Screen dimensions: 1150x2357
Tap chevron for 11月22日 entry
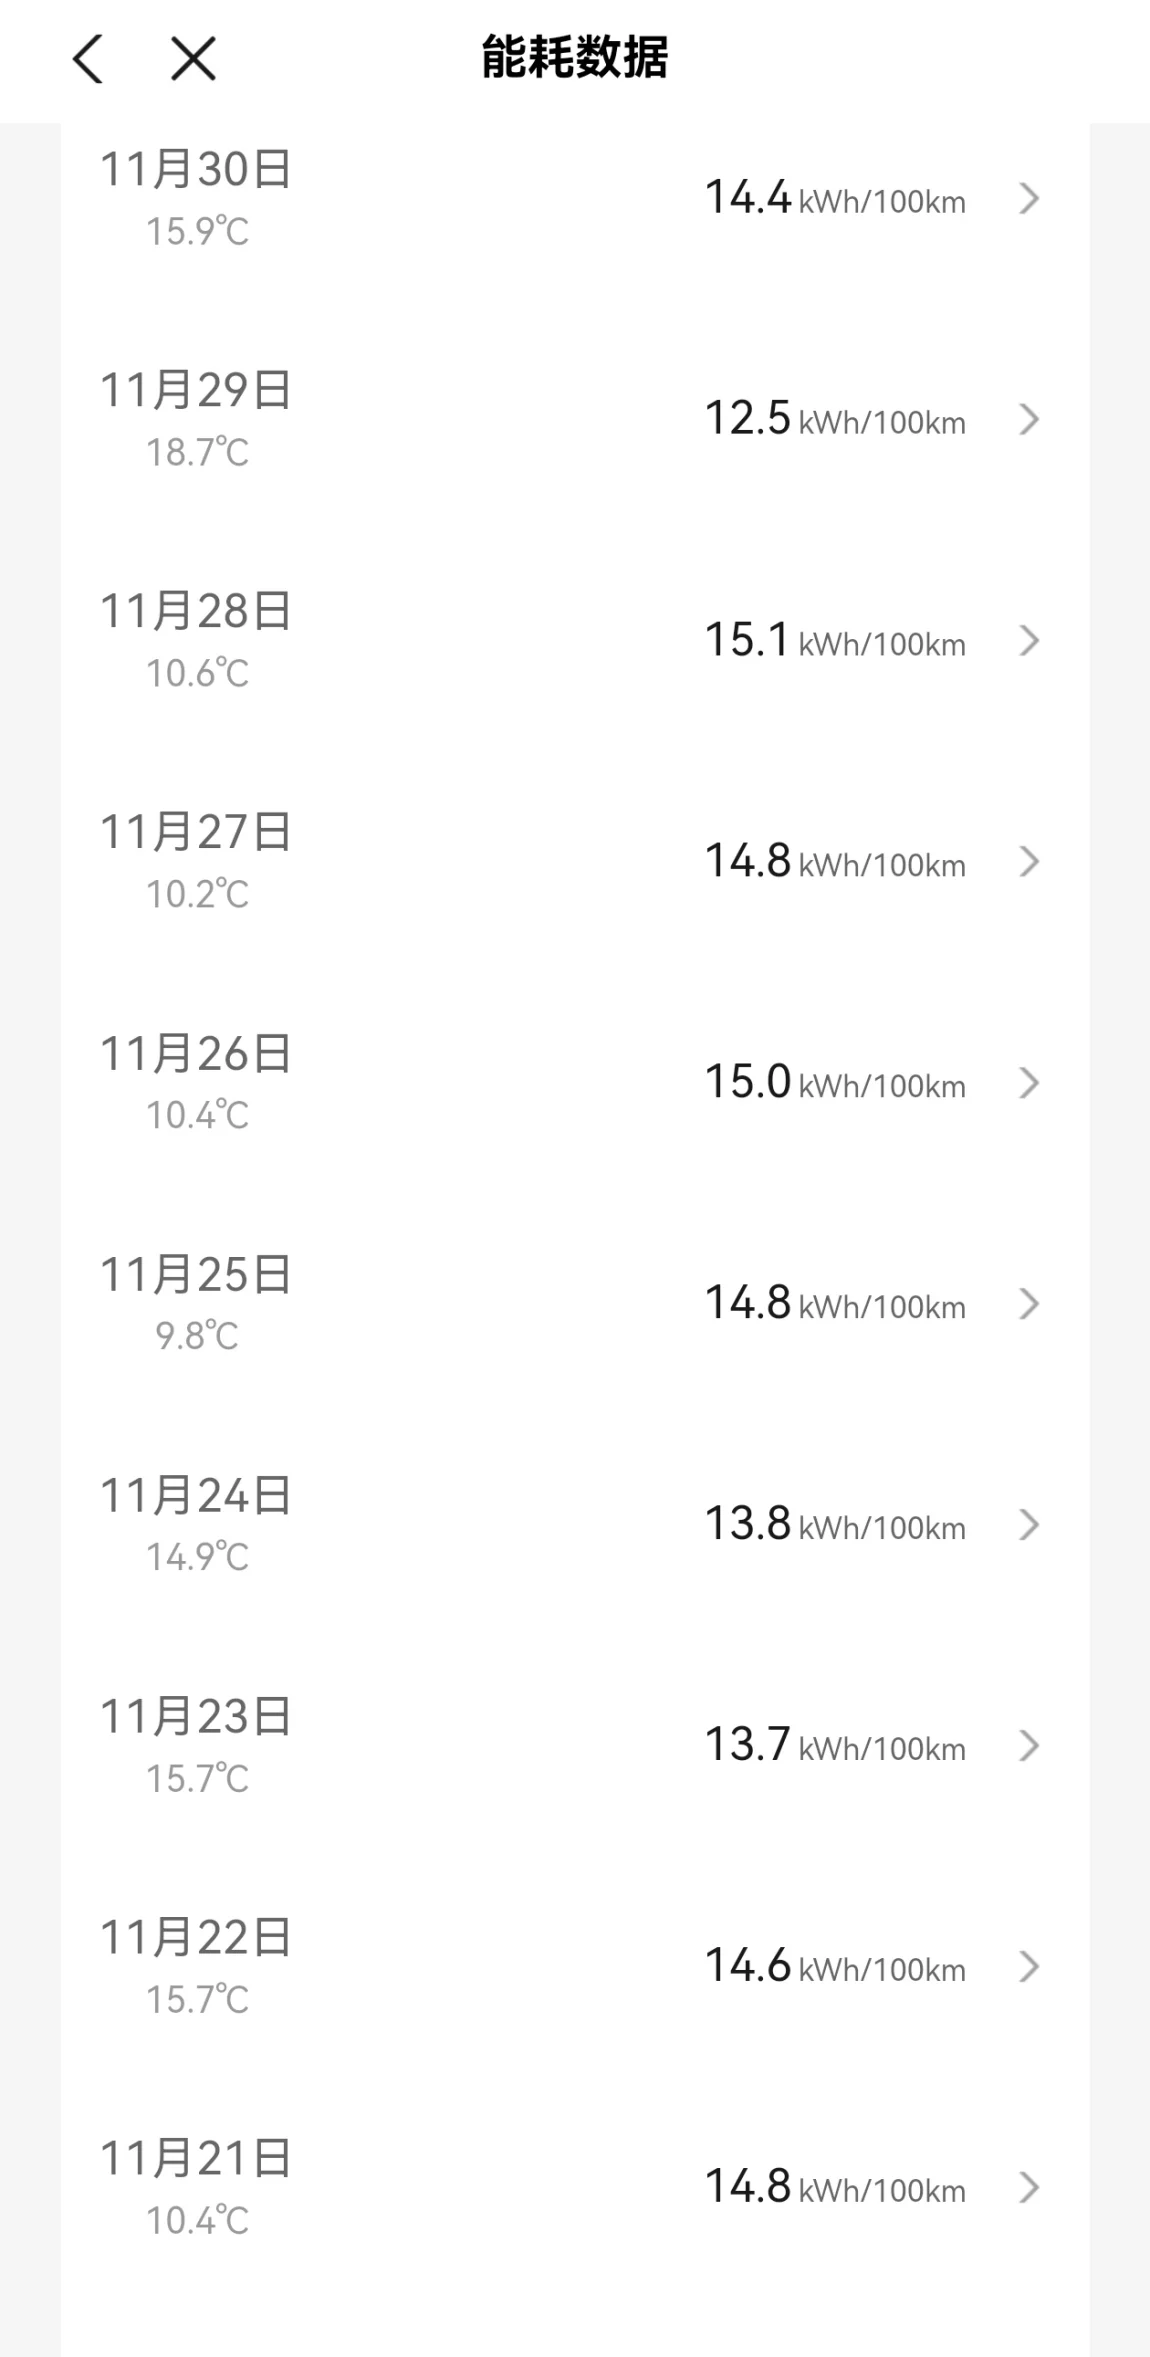pyautogui.click(x=1028, y=1967)
